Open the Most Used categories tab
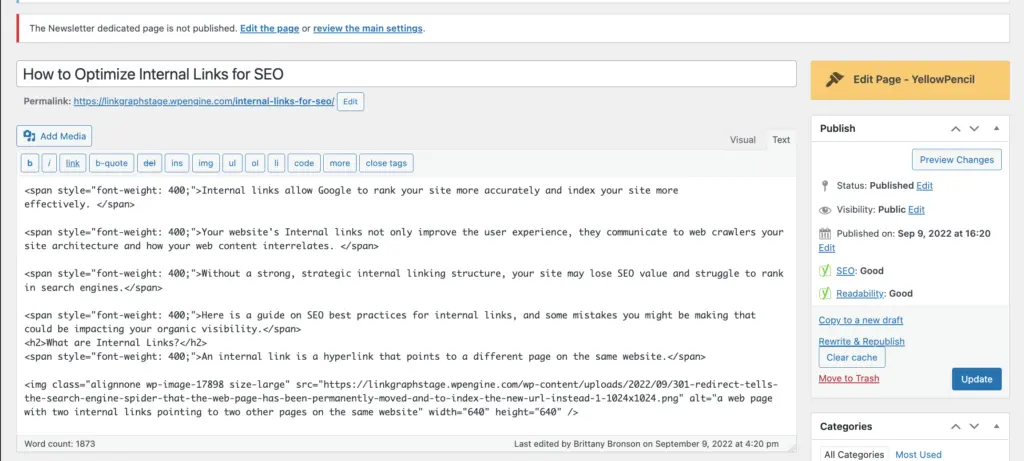The height and width of the screenshot is (461, 1024). pos(918,454)
